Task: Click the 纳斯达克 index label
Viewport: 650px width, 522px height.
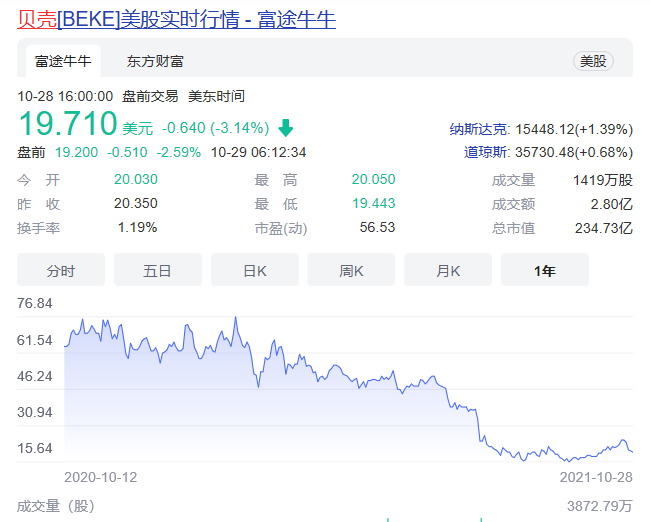Action: [479, 129]
